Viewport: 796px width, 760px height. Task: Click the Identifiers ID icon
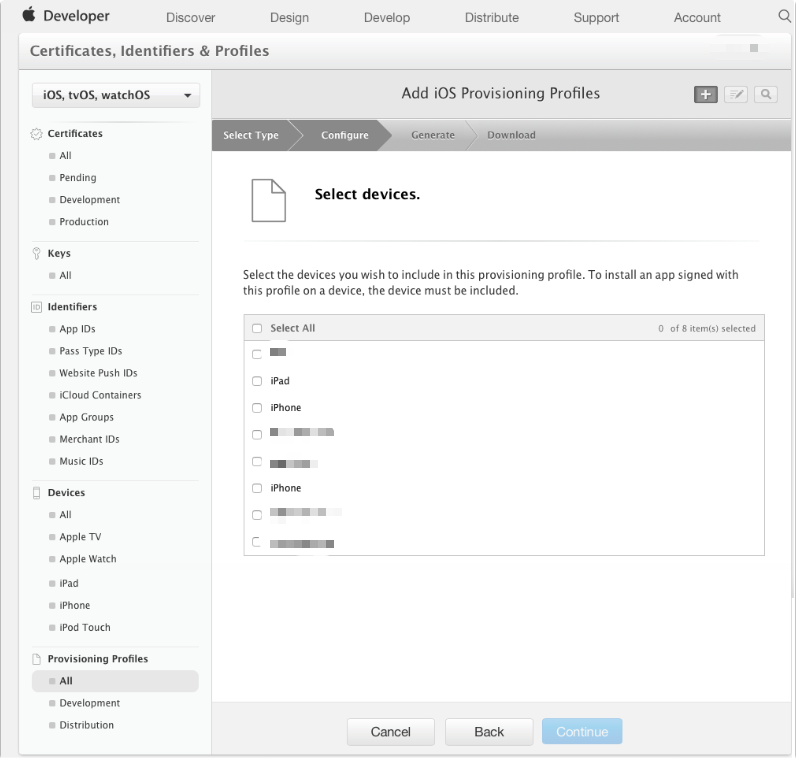pos(36,307)
